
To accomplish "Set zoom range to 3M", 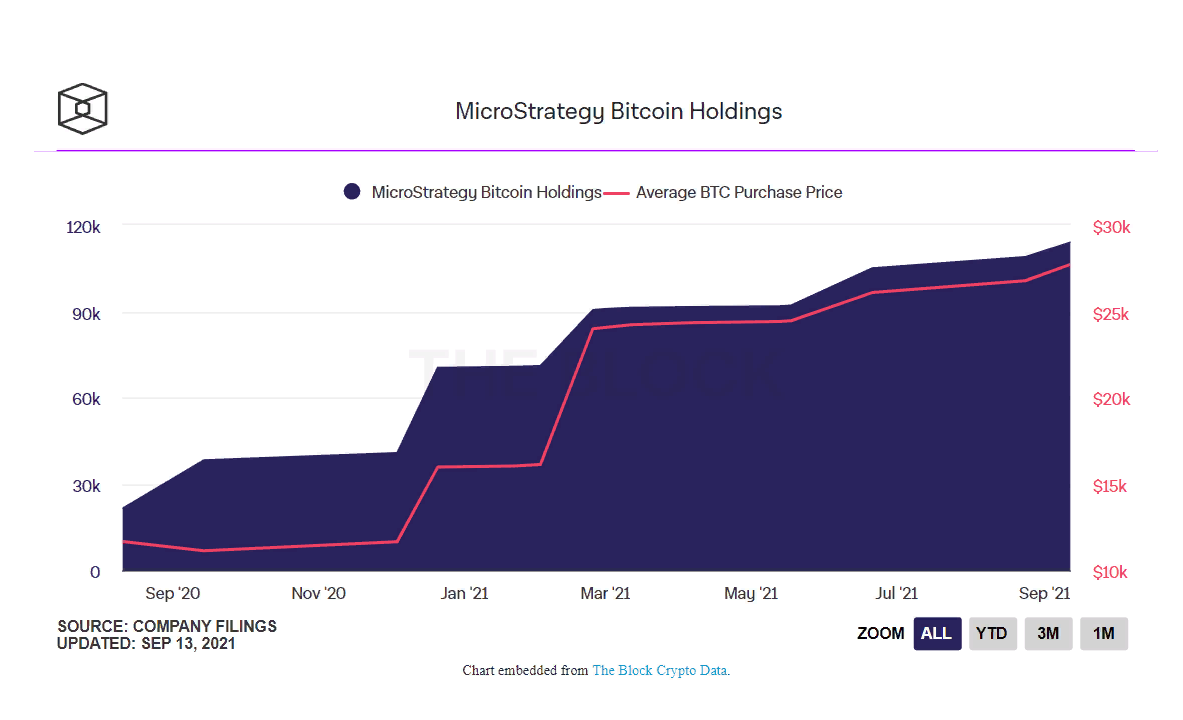I will point(1048,633).
